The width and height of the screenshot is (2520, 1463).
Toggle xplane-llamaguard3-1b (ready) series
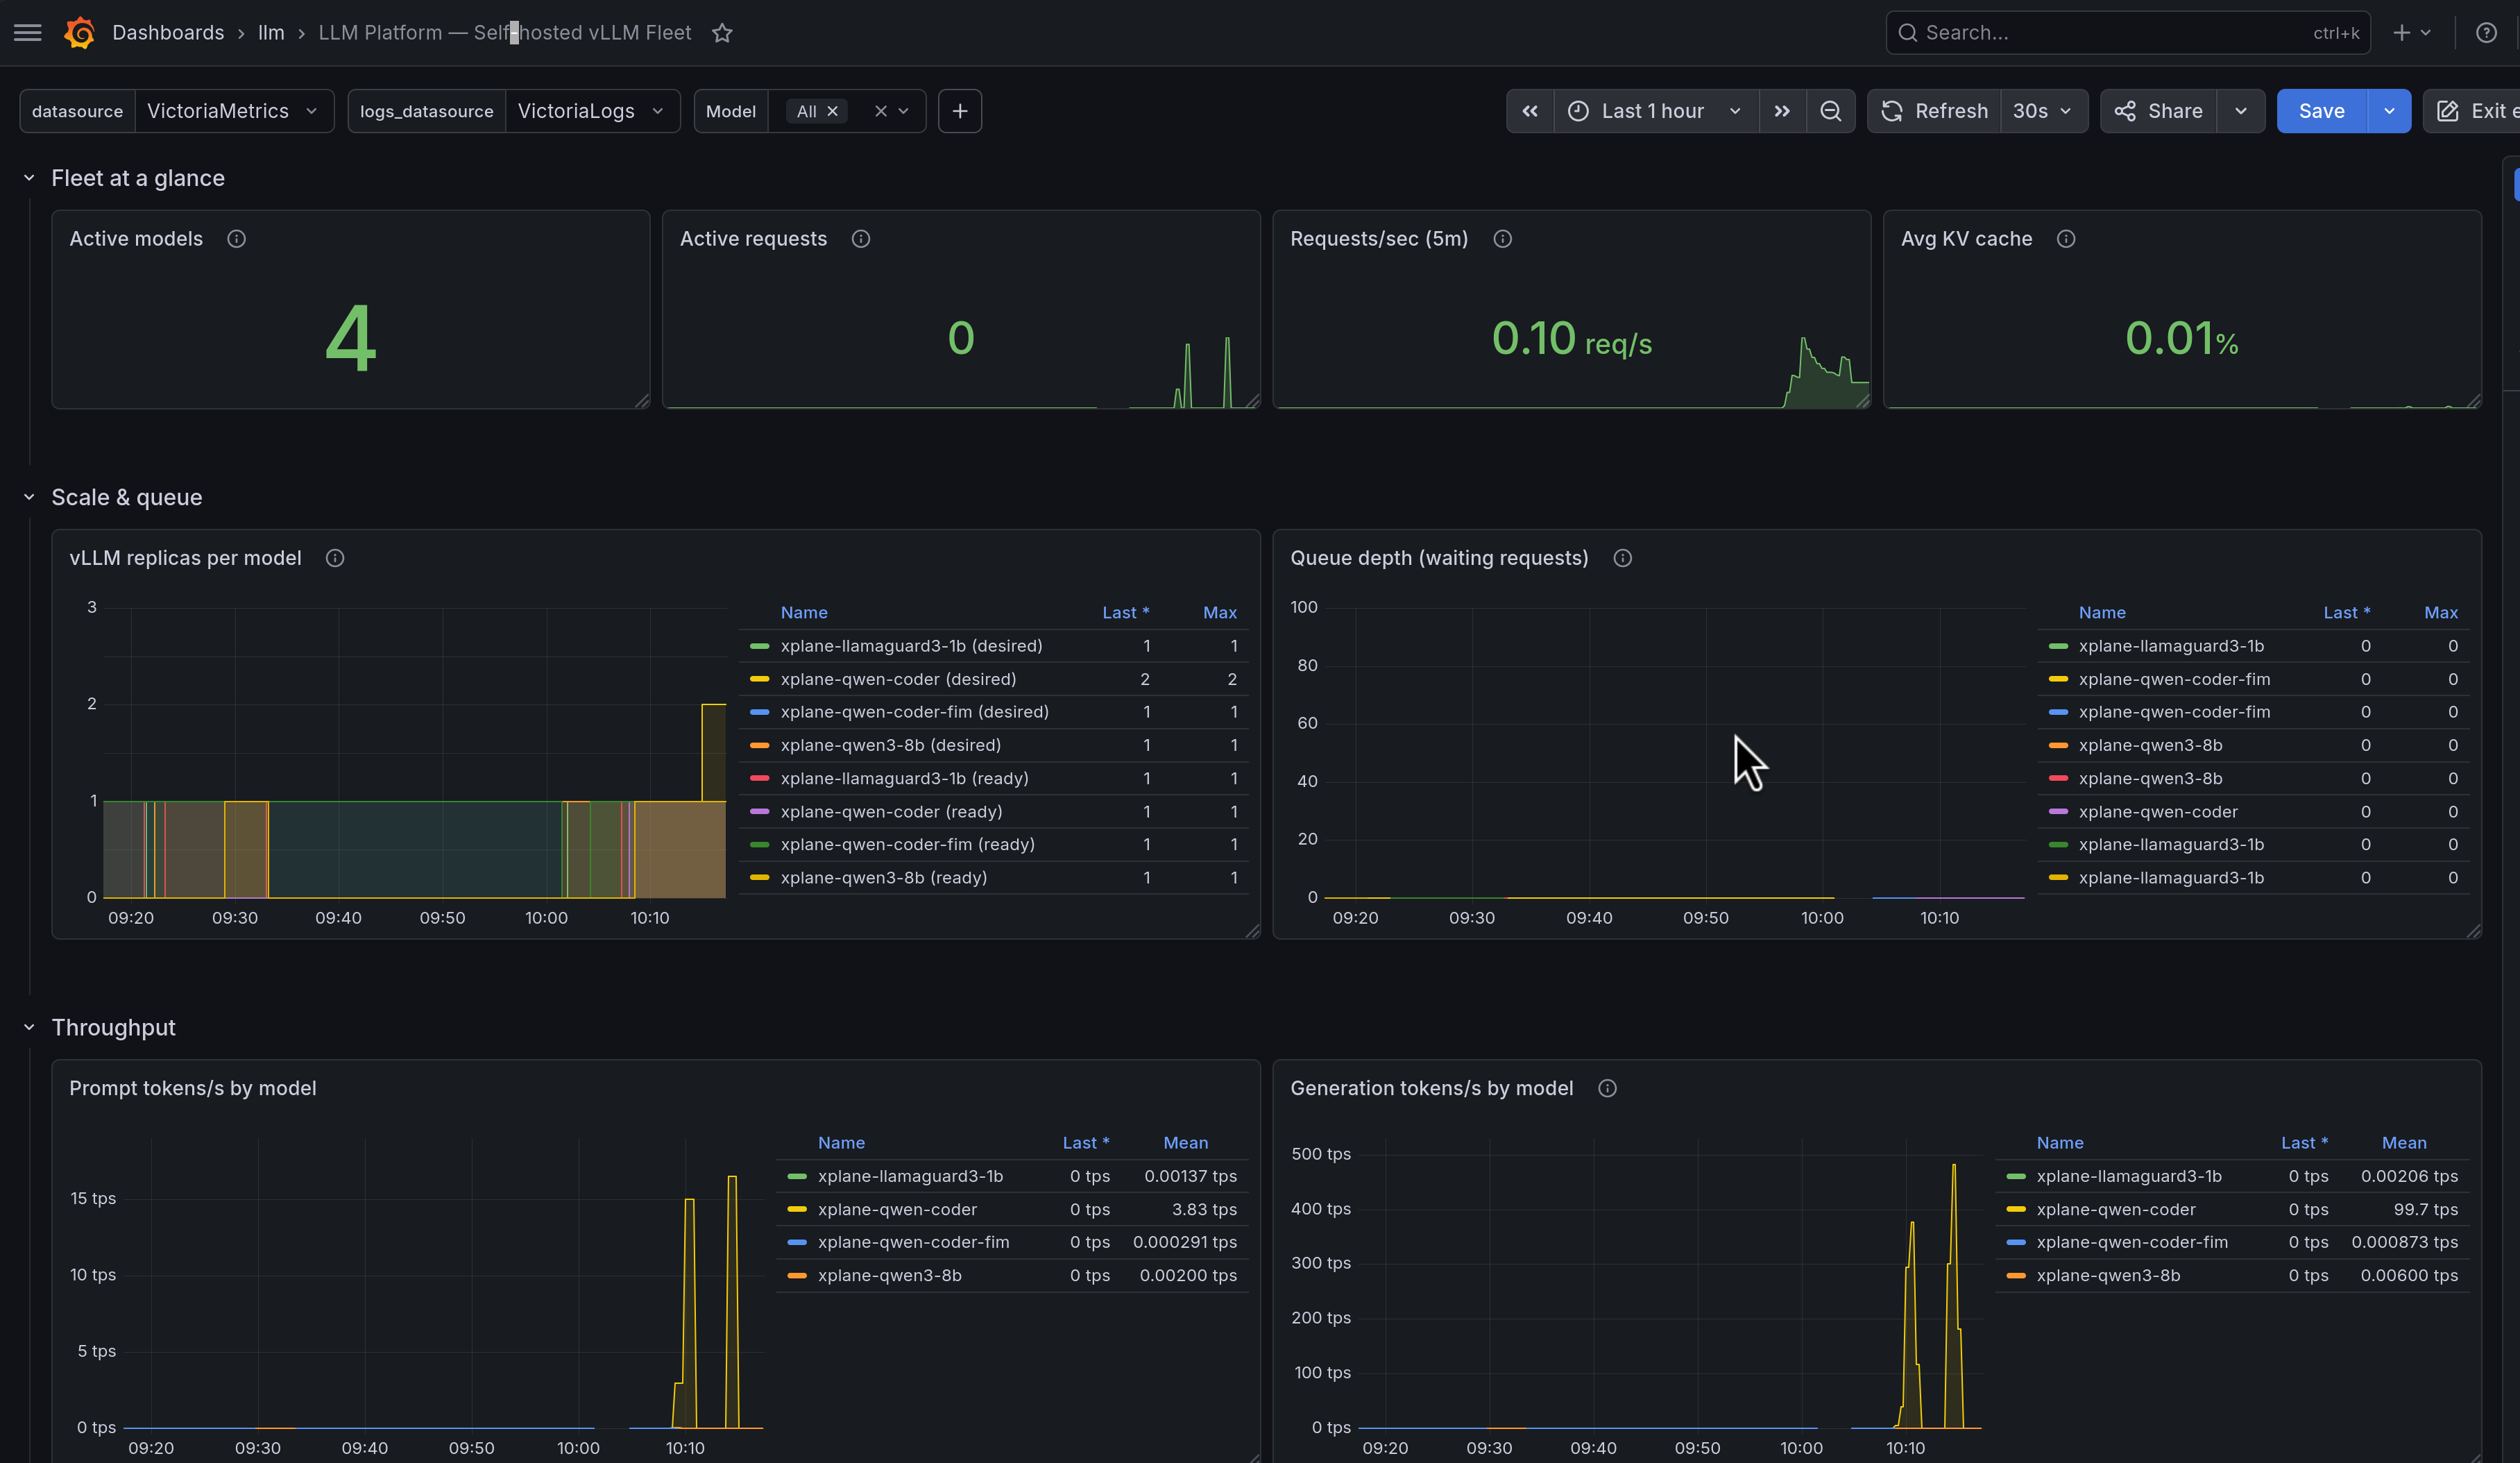pyautogui.click(x=904, y=778)
